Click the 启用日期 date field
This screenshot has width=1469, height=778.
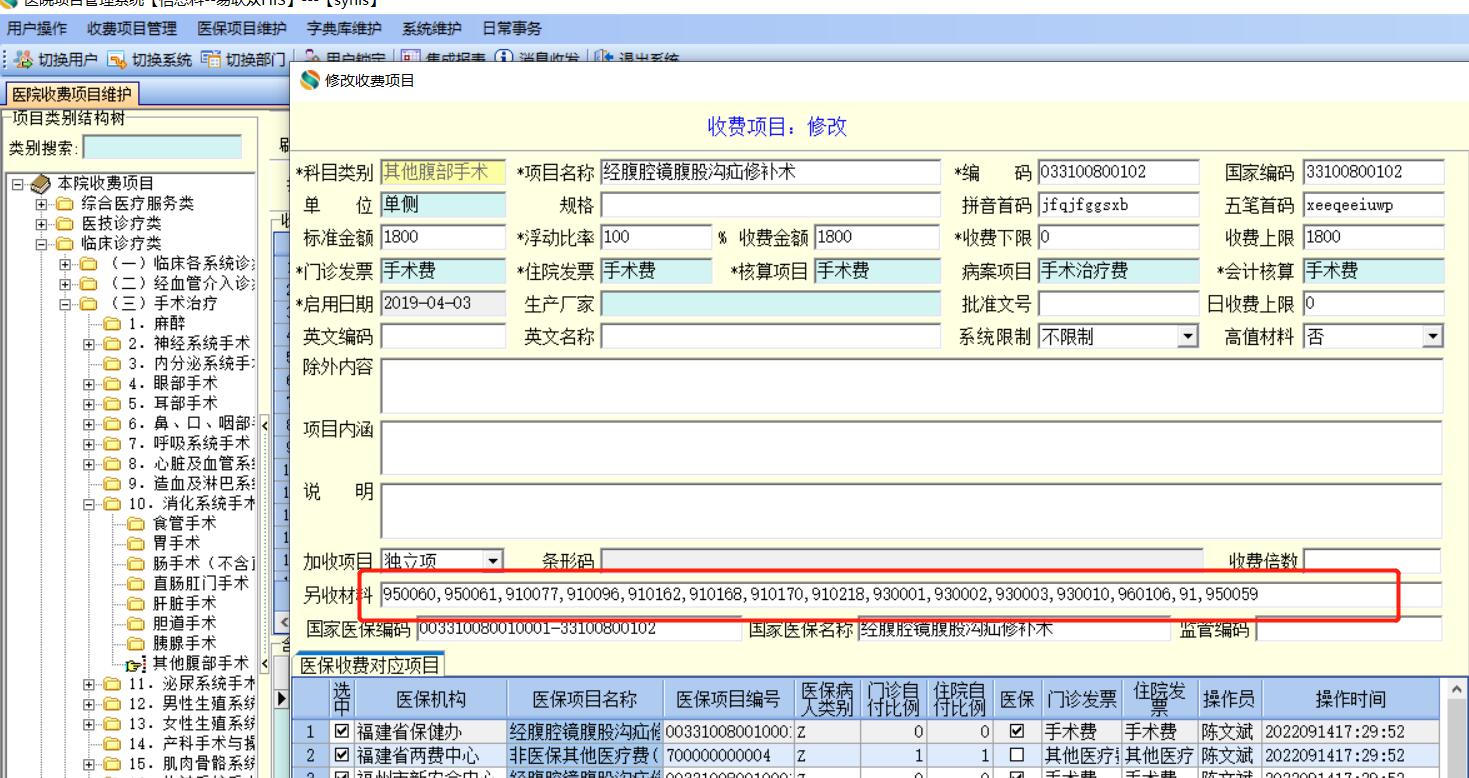coord(441,305)
